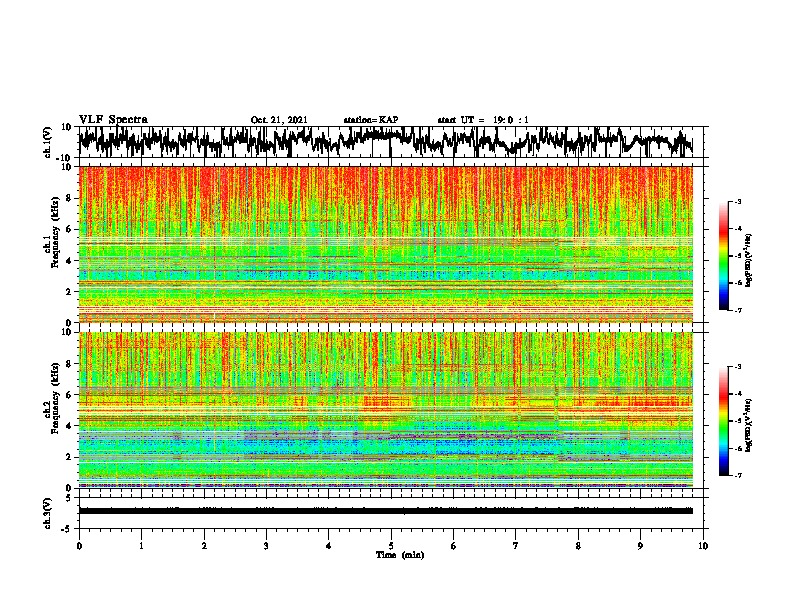
Task: Click the "8" kHz tick of ch.1 spectrogram
Action: click(69, 198)
